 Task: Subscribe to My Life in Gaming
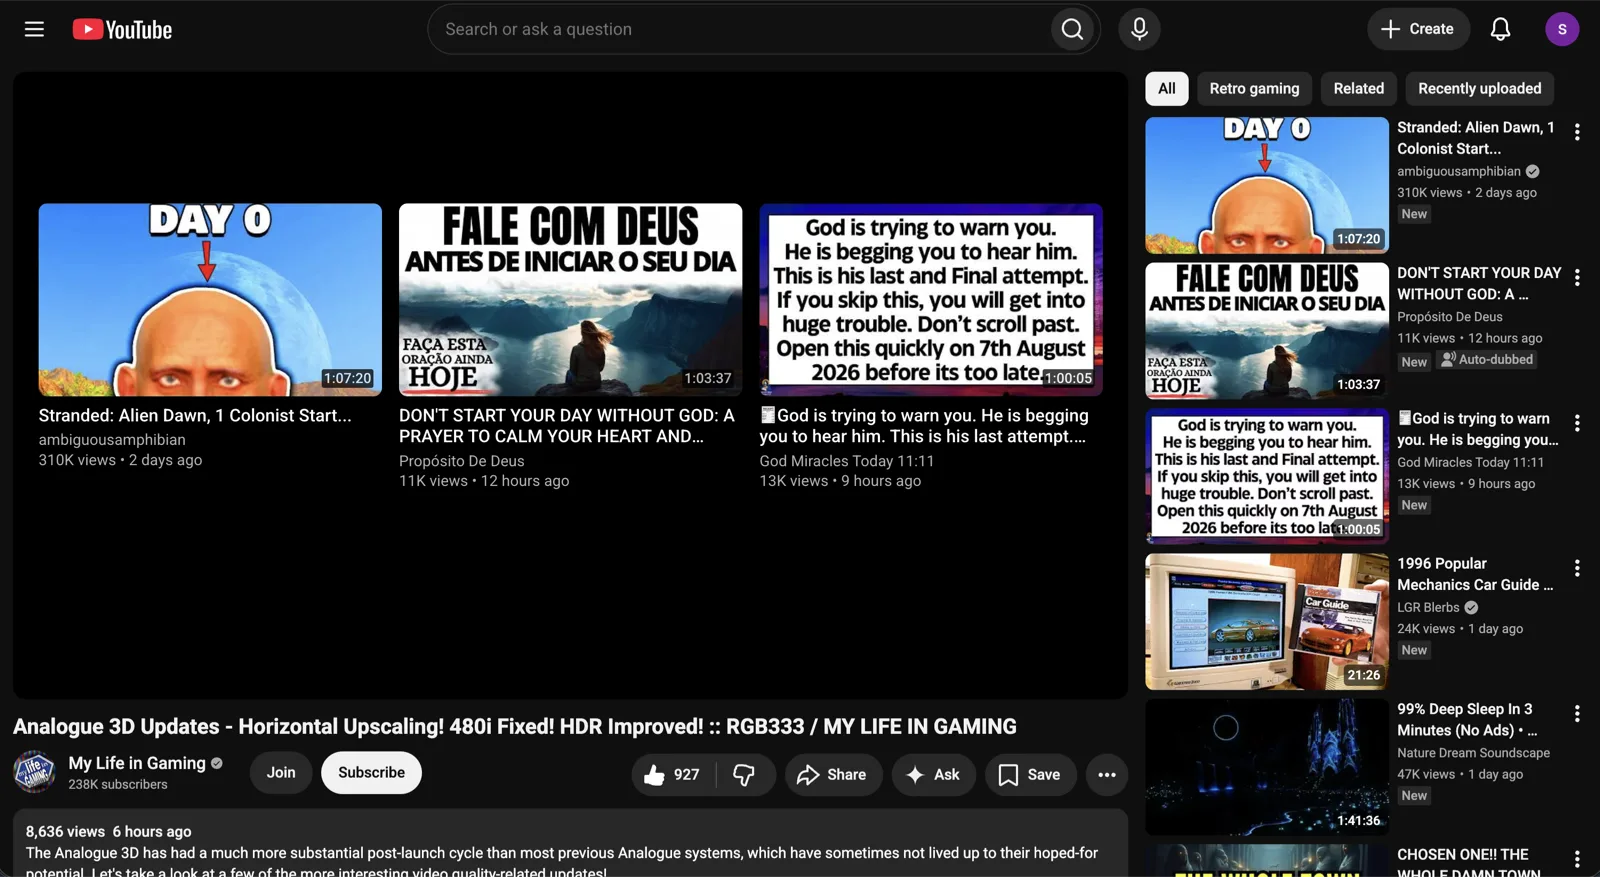(371, 773)
